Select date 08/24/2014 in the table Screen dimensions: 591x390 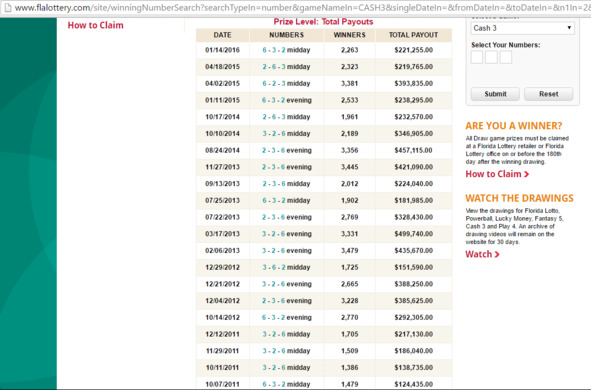click(x=222, y=150)
